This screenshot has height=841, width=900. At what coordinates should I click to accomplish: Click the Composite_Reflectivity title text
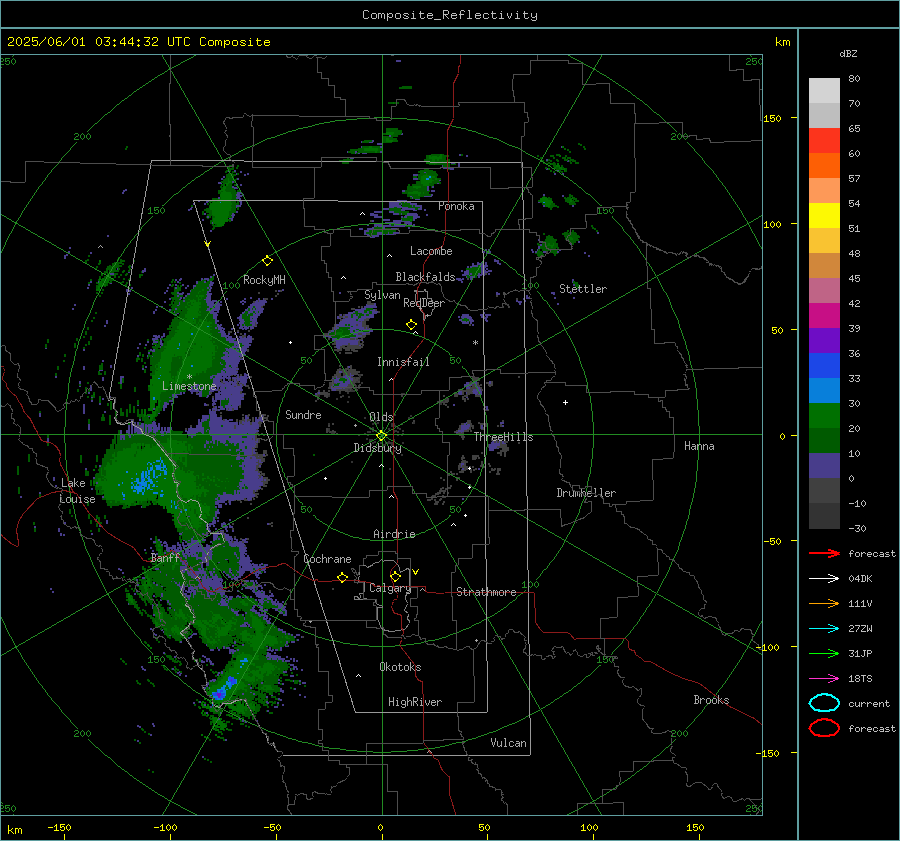(450, 15)
